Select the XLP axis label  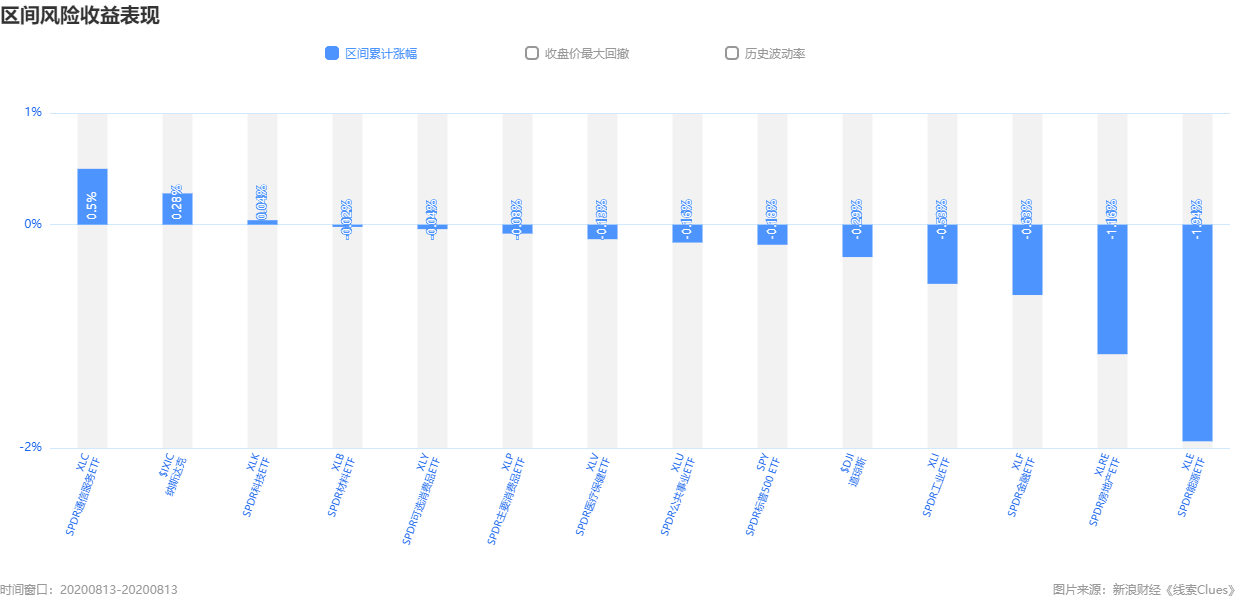pos(505,499)
